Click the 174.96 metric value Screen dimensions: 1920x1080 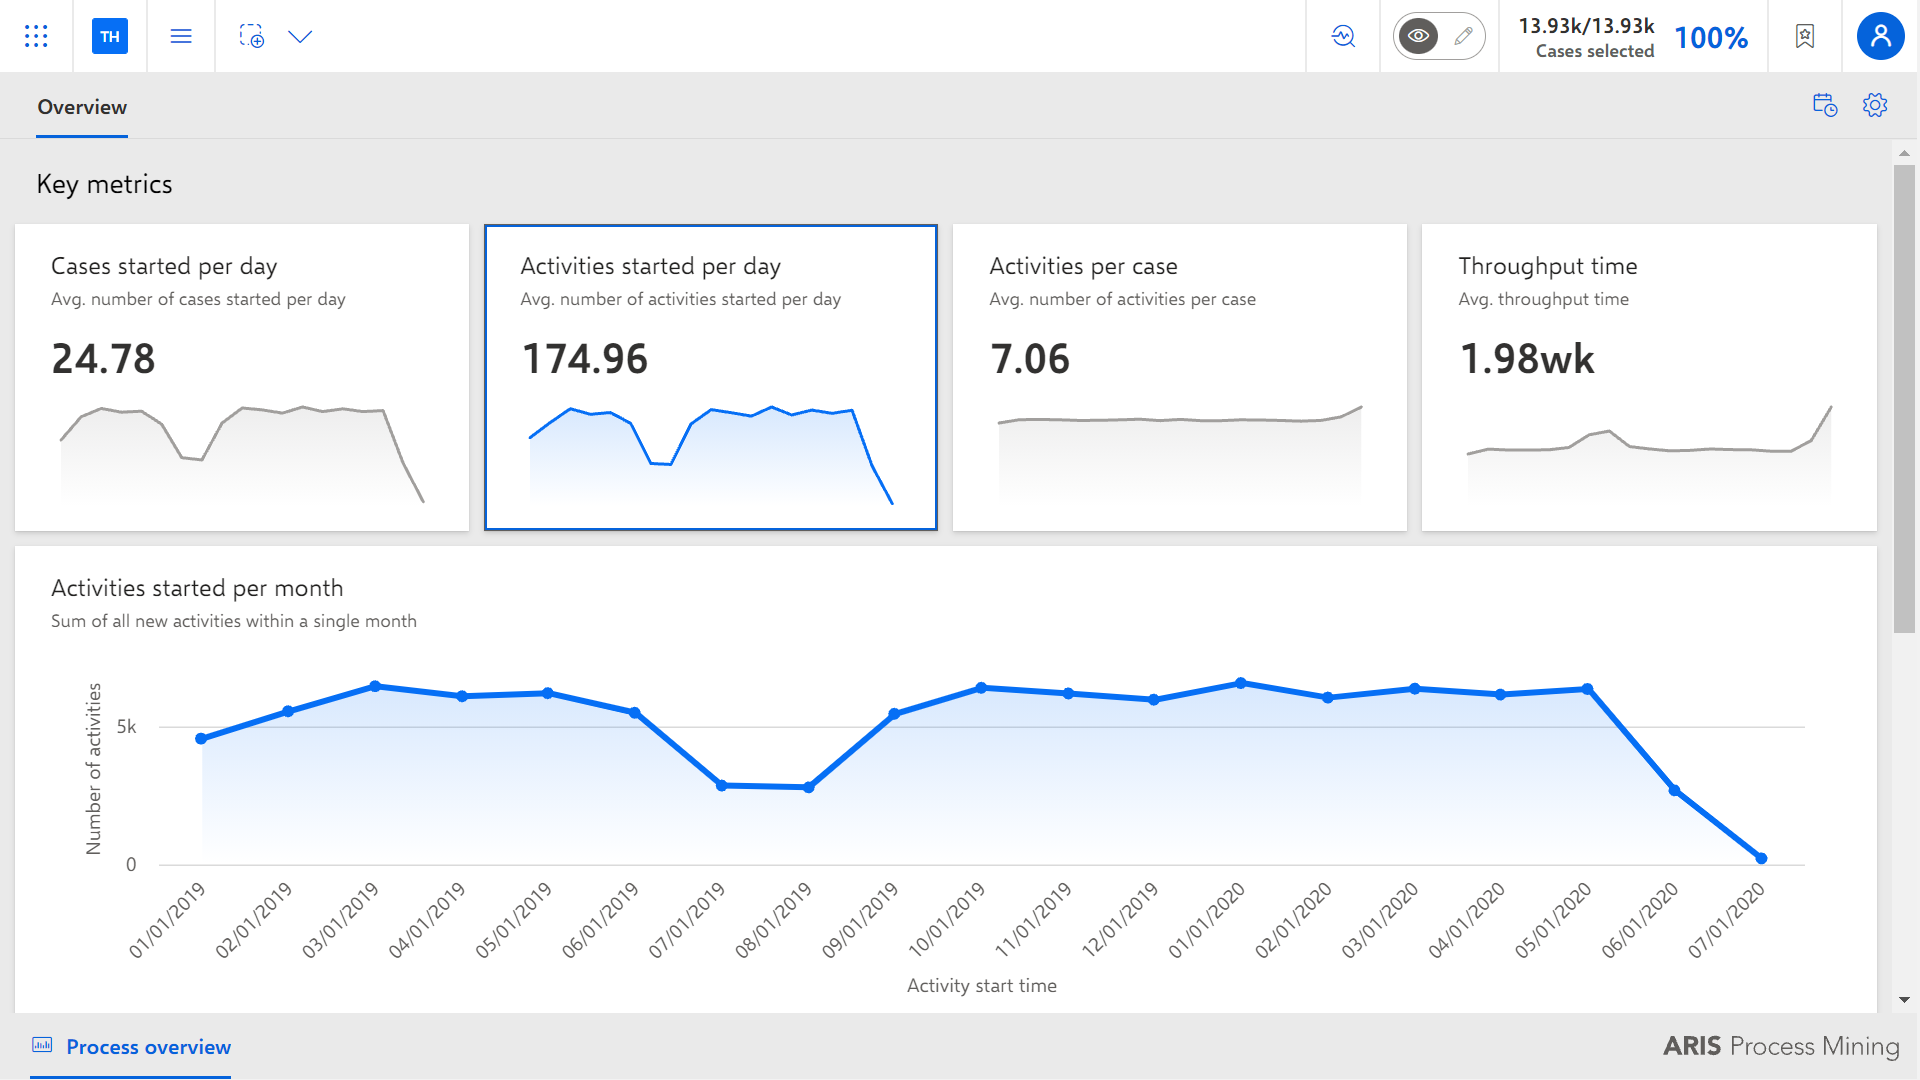[x=585, y=359]
